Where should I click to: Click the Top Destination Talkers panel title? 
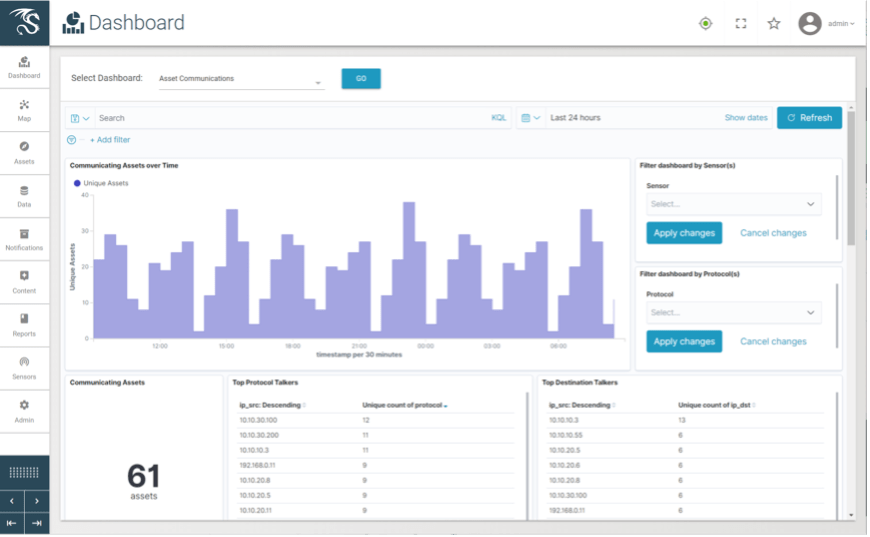coord(579,382)
